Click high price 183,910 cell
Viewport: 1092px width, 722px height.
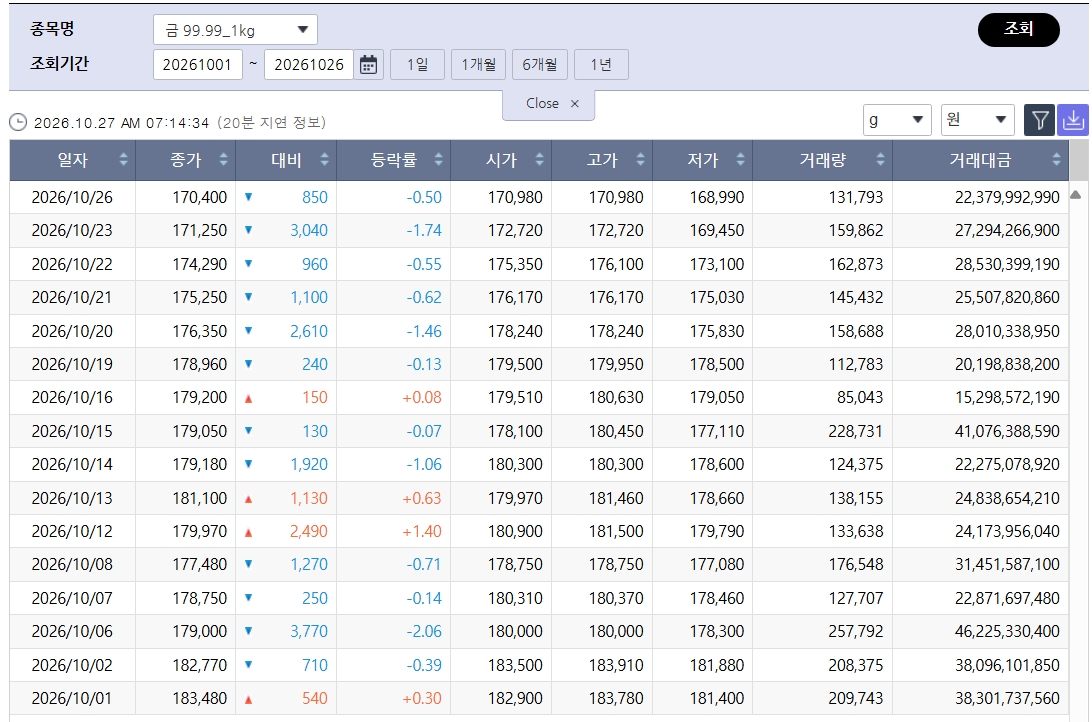point(602,665)
